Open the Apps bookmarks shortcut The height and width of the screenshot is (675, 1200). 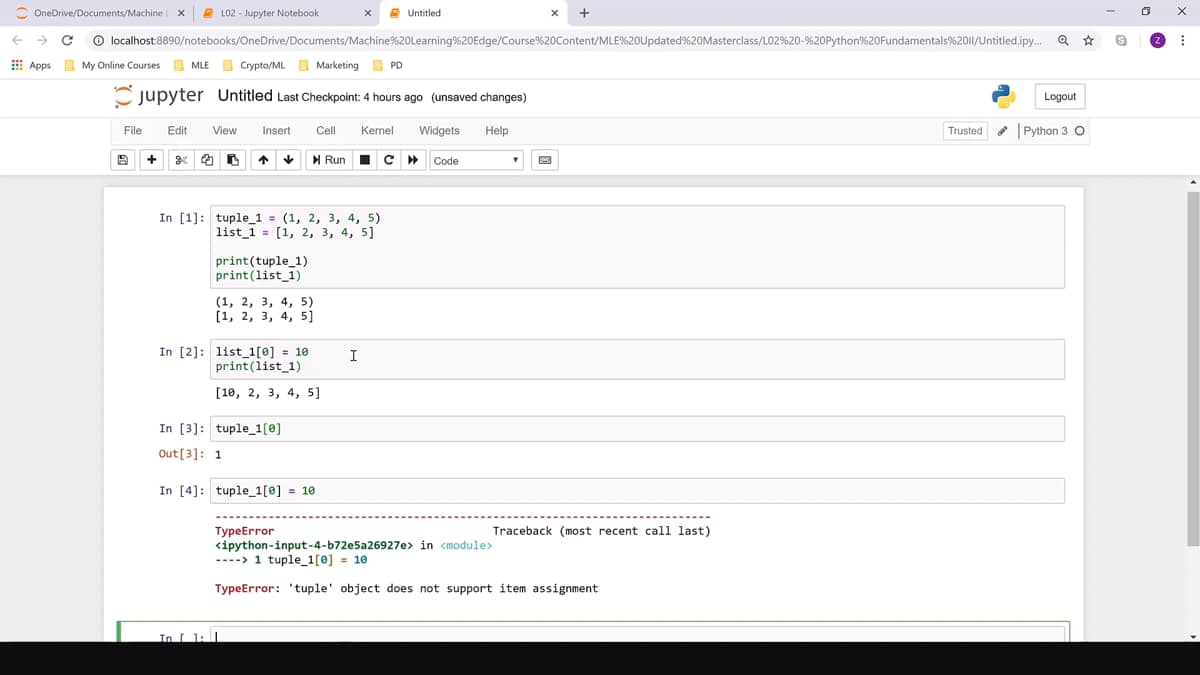[x=31, y=65]
